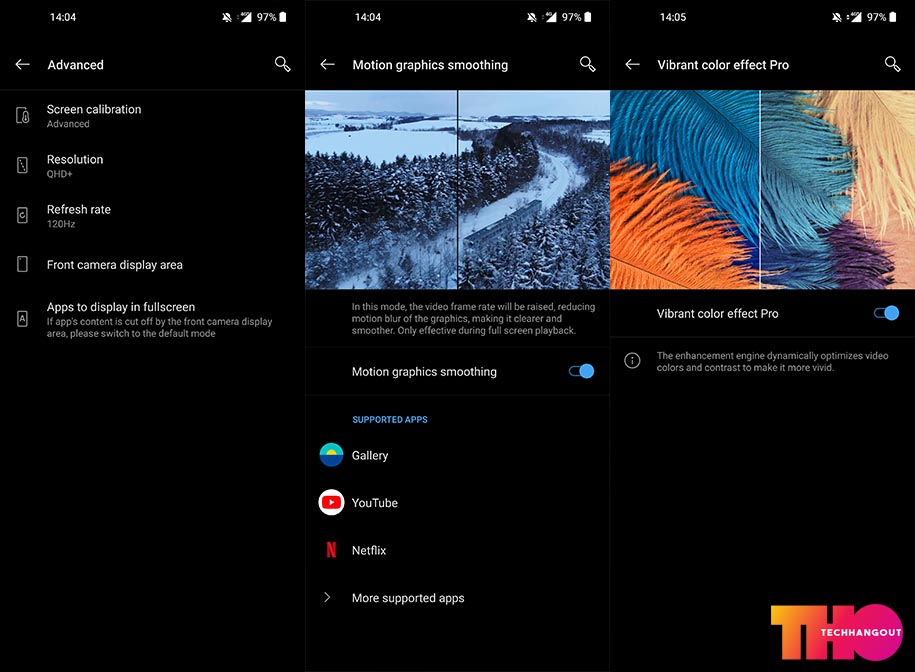
Task: Turn off Motion graphics smoothing switch
Action: (x=581, y=371)
